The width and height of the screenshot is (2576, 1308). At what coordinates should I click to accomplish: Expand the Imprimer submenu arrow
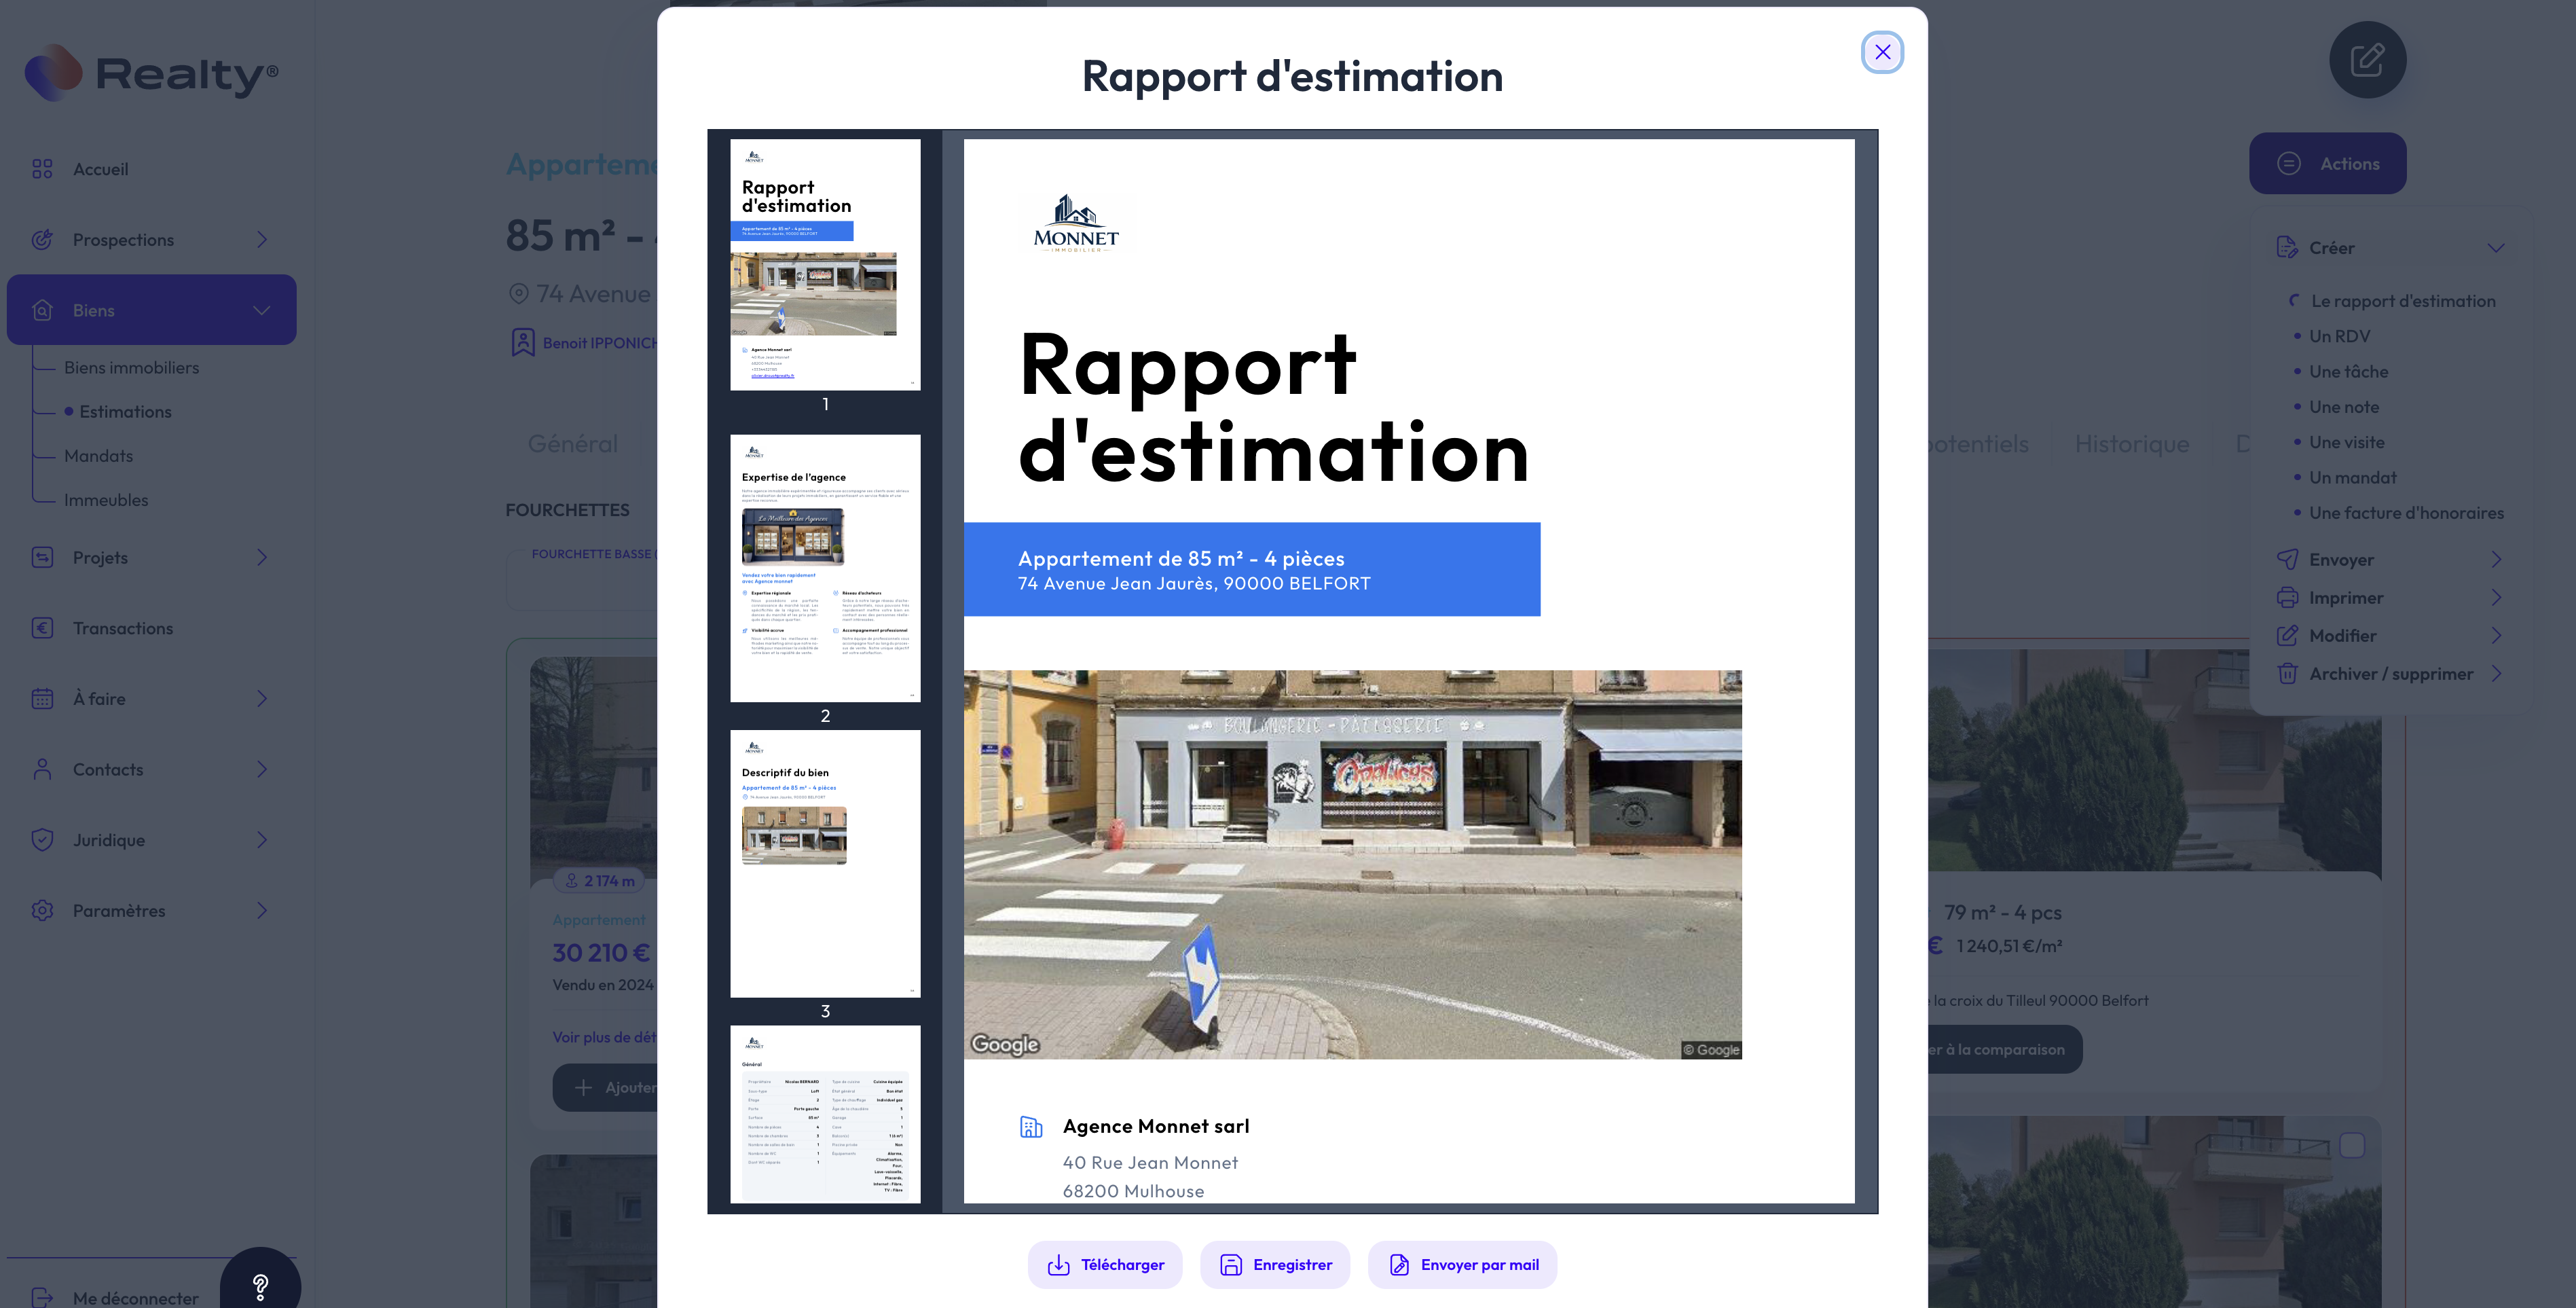(2496, 598)
